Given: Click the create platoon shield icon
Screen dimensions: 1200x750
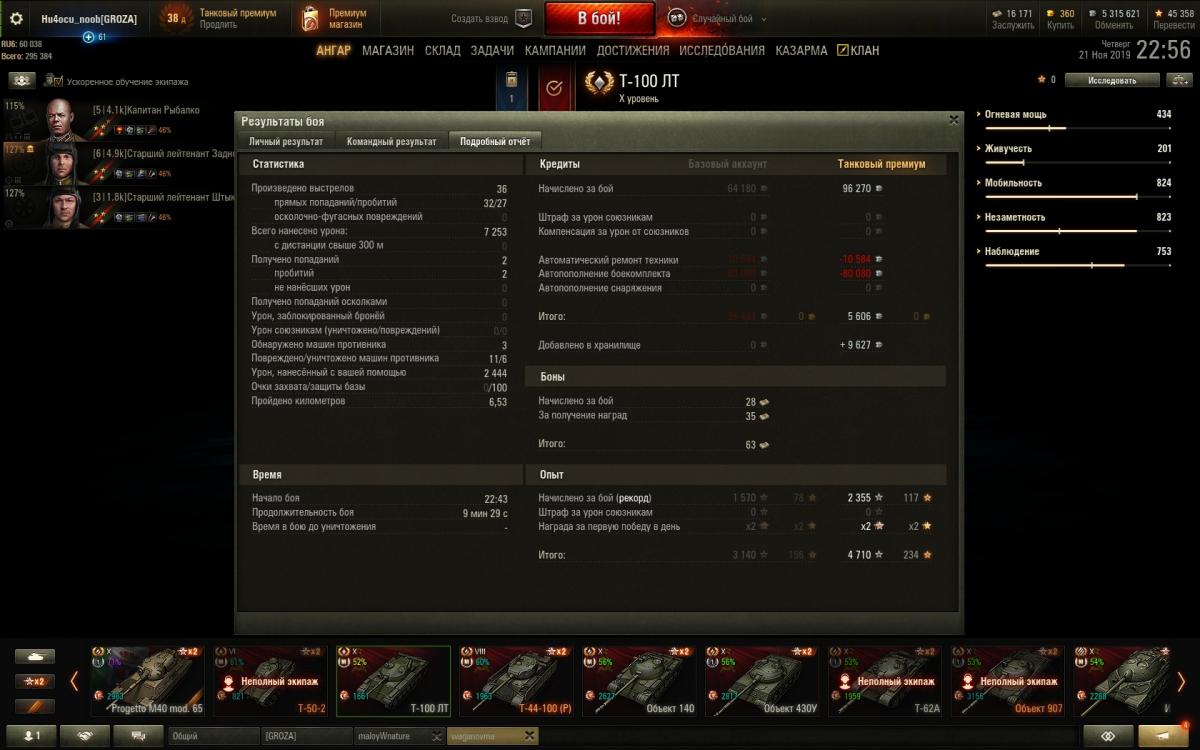Looking at the screenshot, I should tap(523, 18).
